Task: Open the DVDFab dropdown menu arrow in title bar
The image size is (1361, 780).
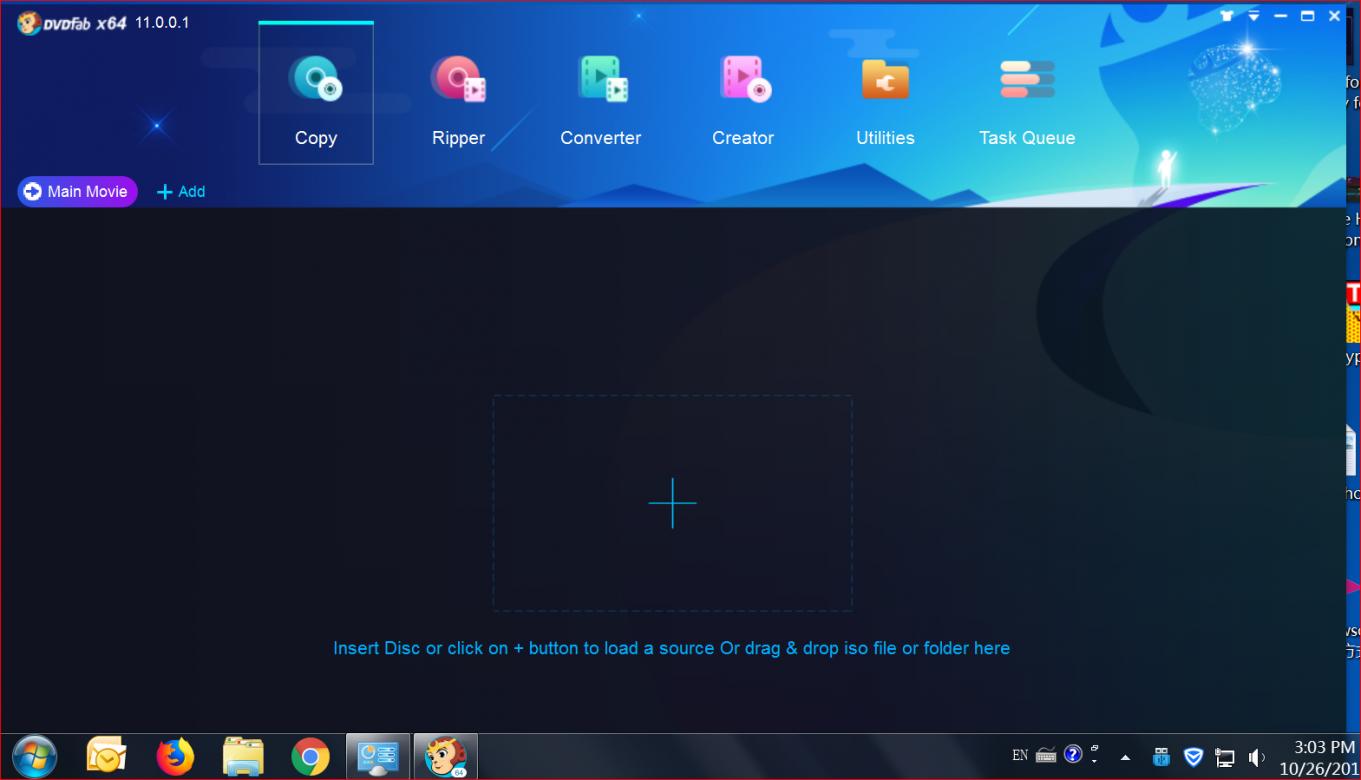Action: (x=1254, y=17)
